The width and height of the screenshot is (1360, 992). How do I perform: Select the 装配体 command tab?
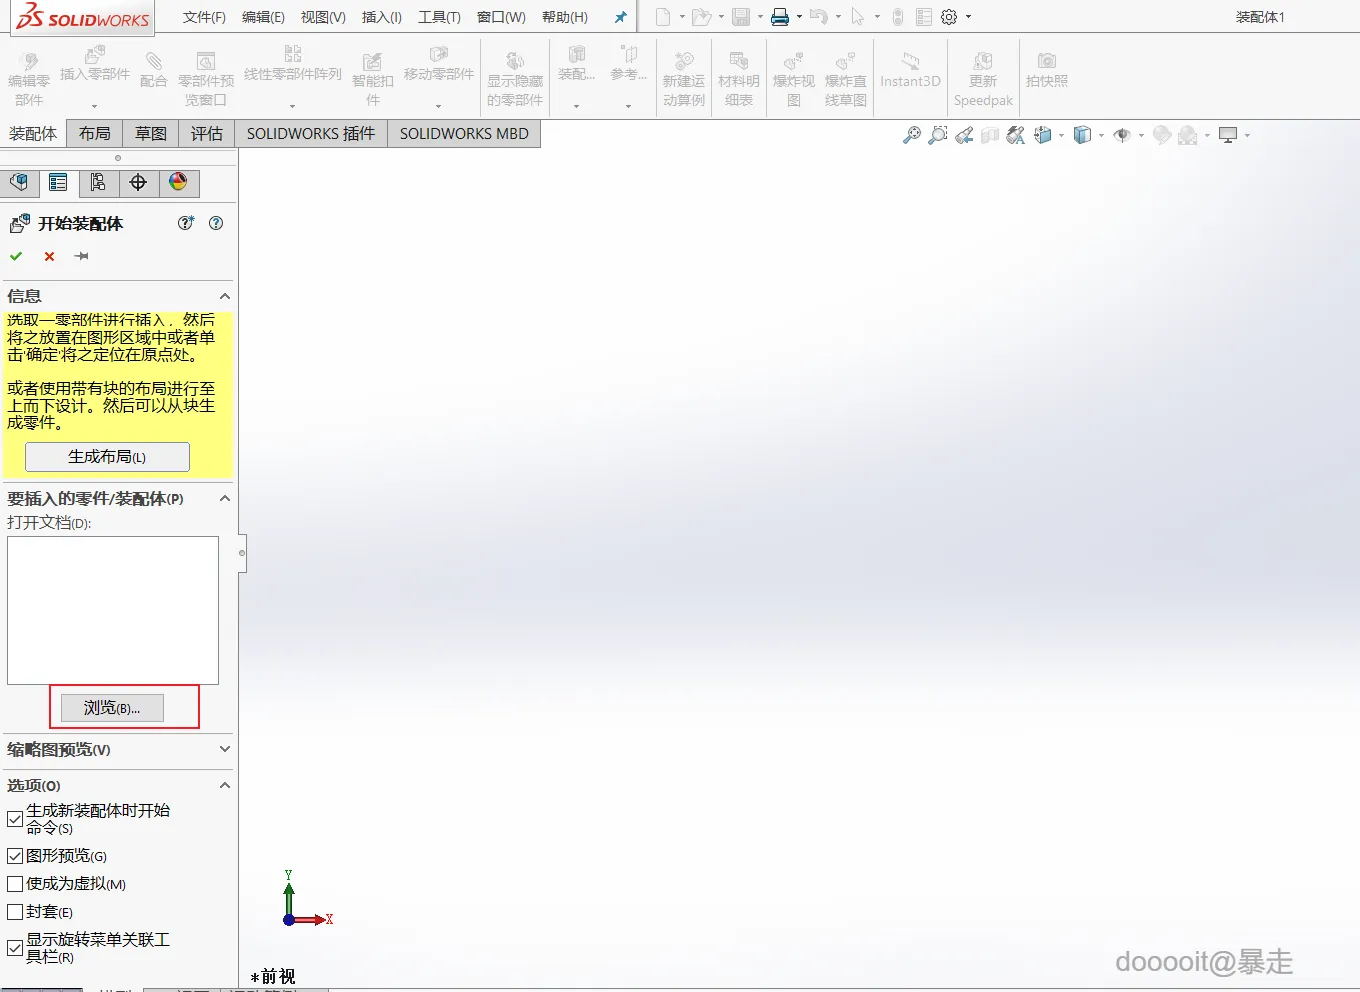point(33,134)
